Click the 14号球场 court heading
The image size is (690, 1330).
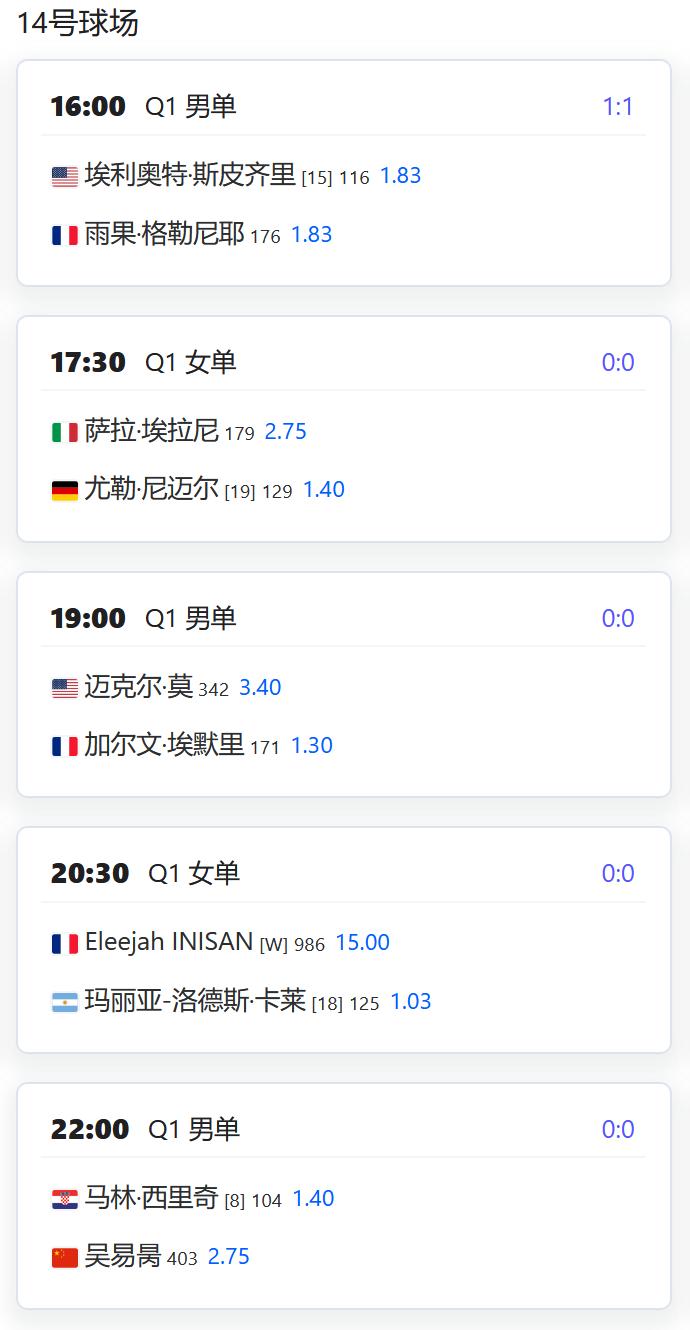(78, 23)
